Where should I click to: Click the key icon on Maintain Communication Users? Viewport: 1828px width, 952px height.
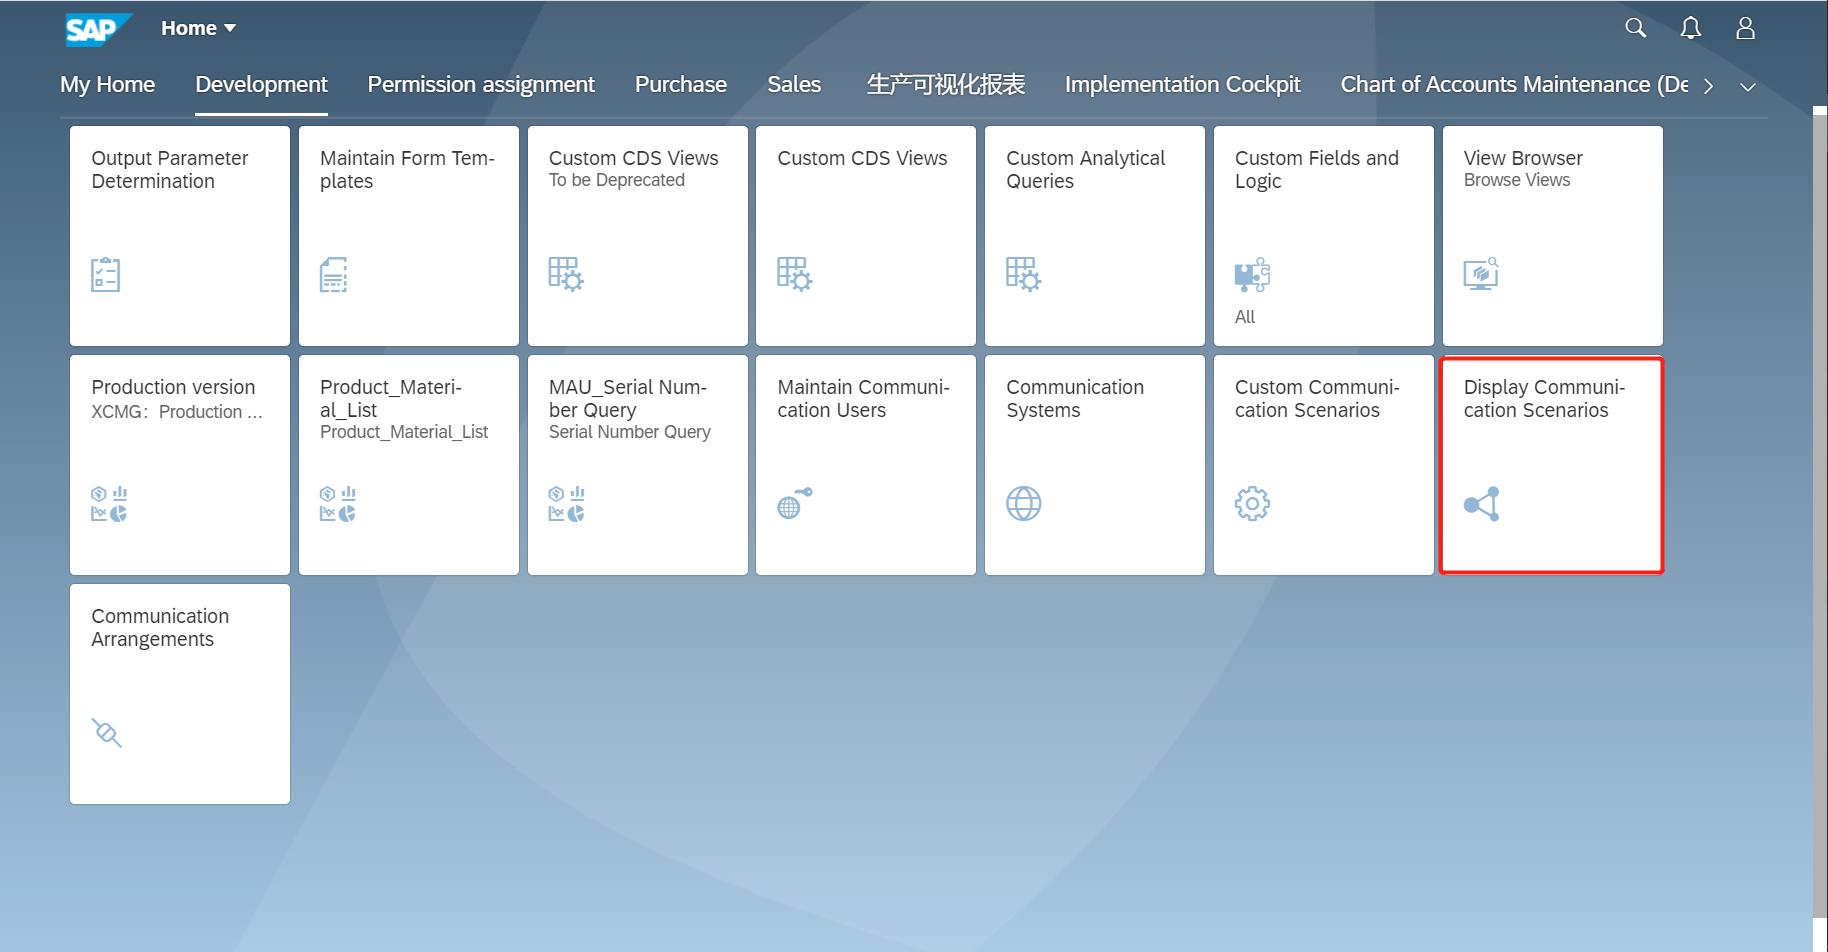pos(793,503)
